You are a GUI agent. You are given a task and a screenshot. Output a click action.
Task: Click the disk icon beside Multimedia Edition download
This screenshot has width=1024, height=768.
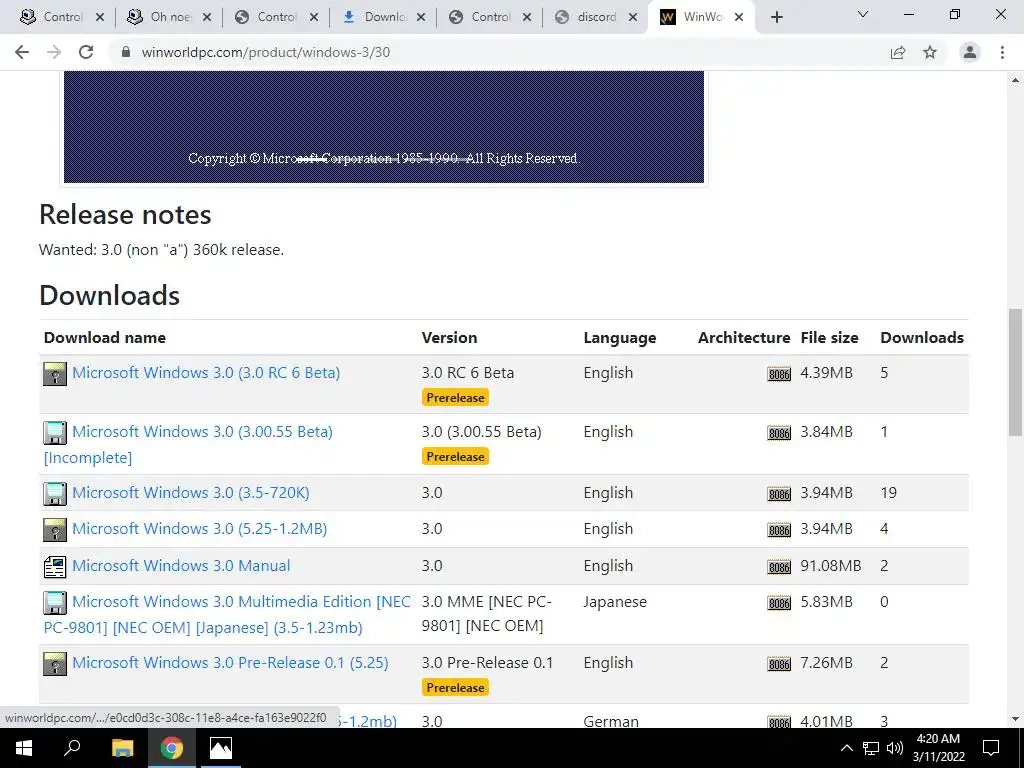pyautogui.click(x=55, y=603)
